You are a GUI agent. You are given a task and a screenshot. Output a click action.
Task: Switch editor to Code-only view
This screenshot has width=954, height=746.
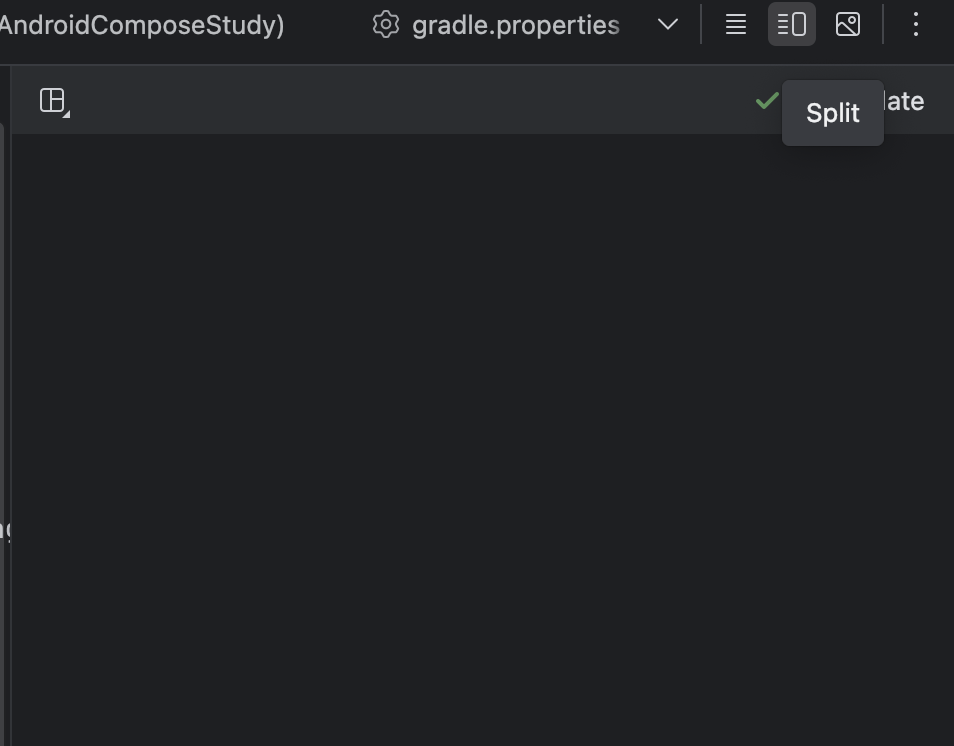tap(736, 24)
